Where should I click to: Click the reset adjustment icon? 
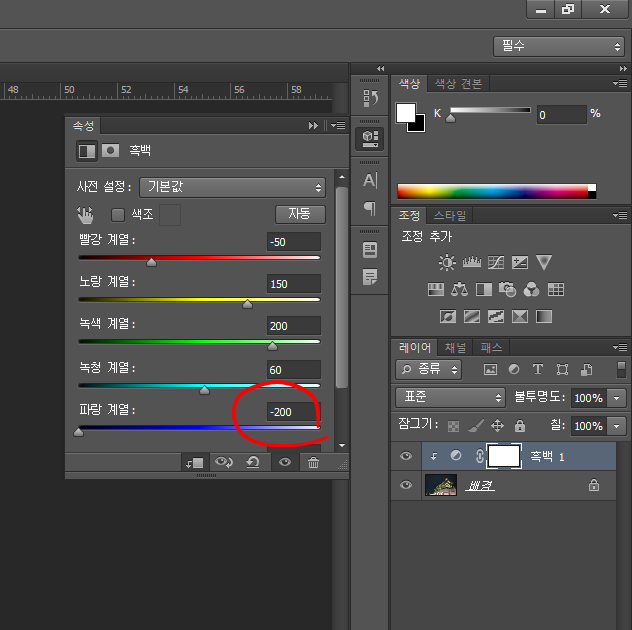click(x=253, y=462)
